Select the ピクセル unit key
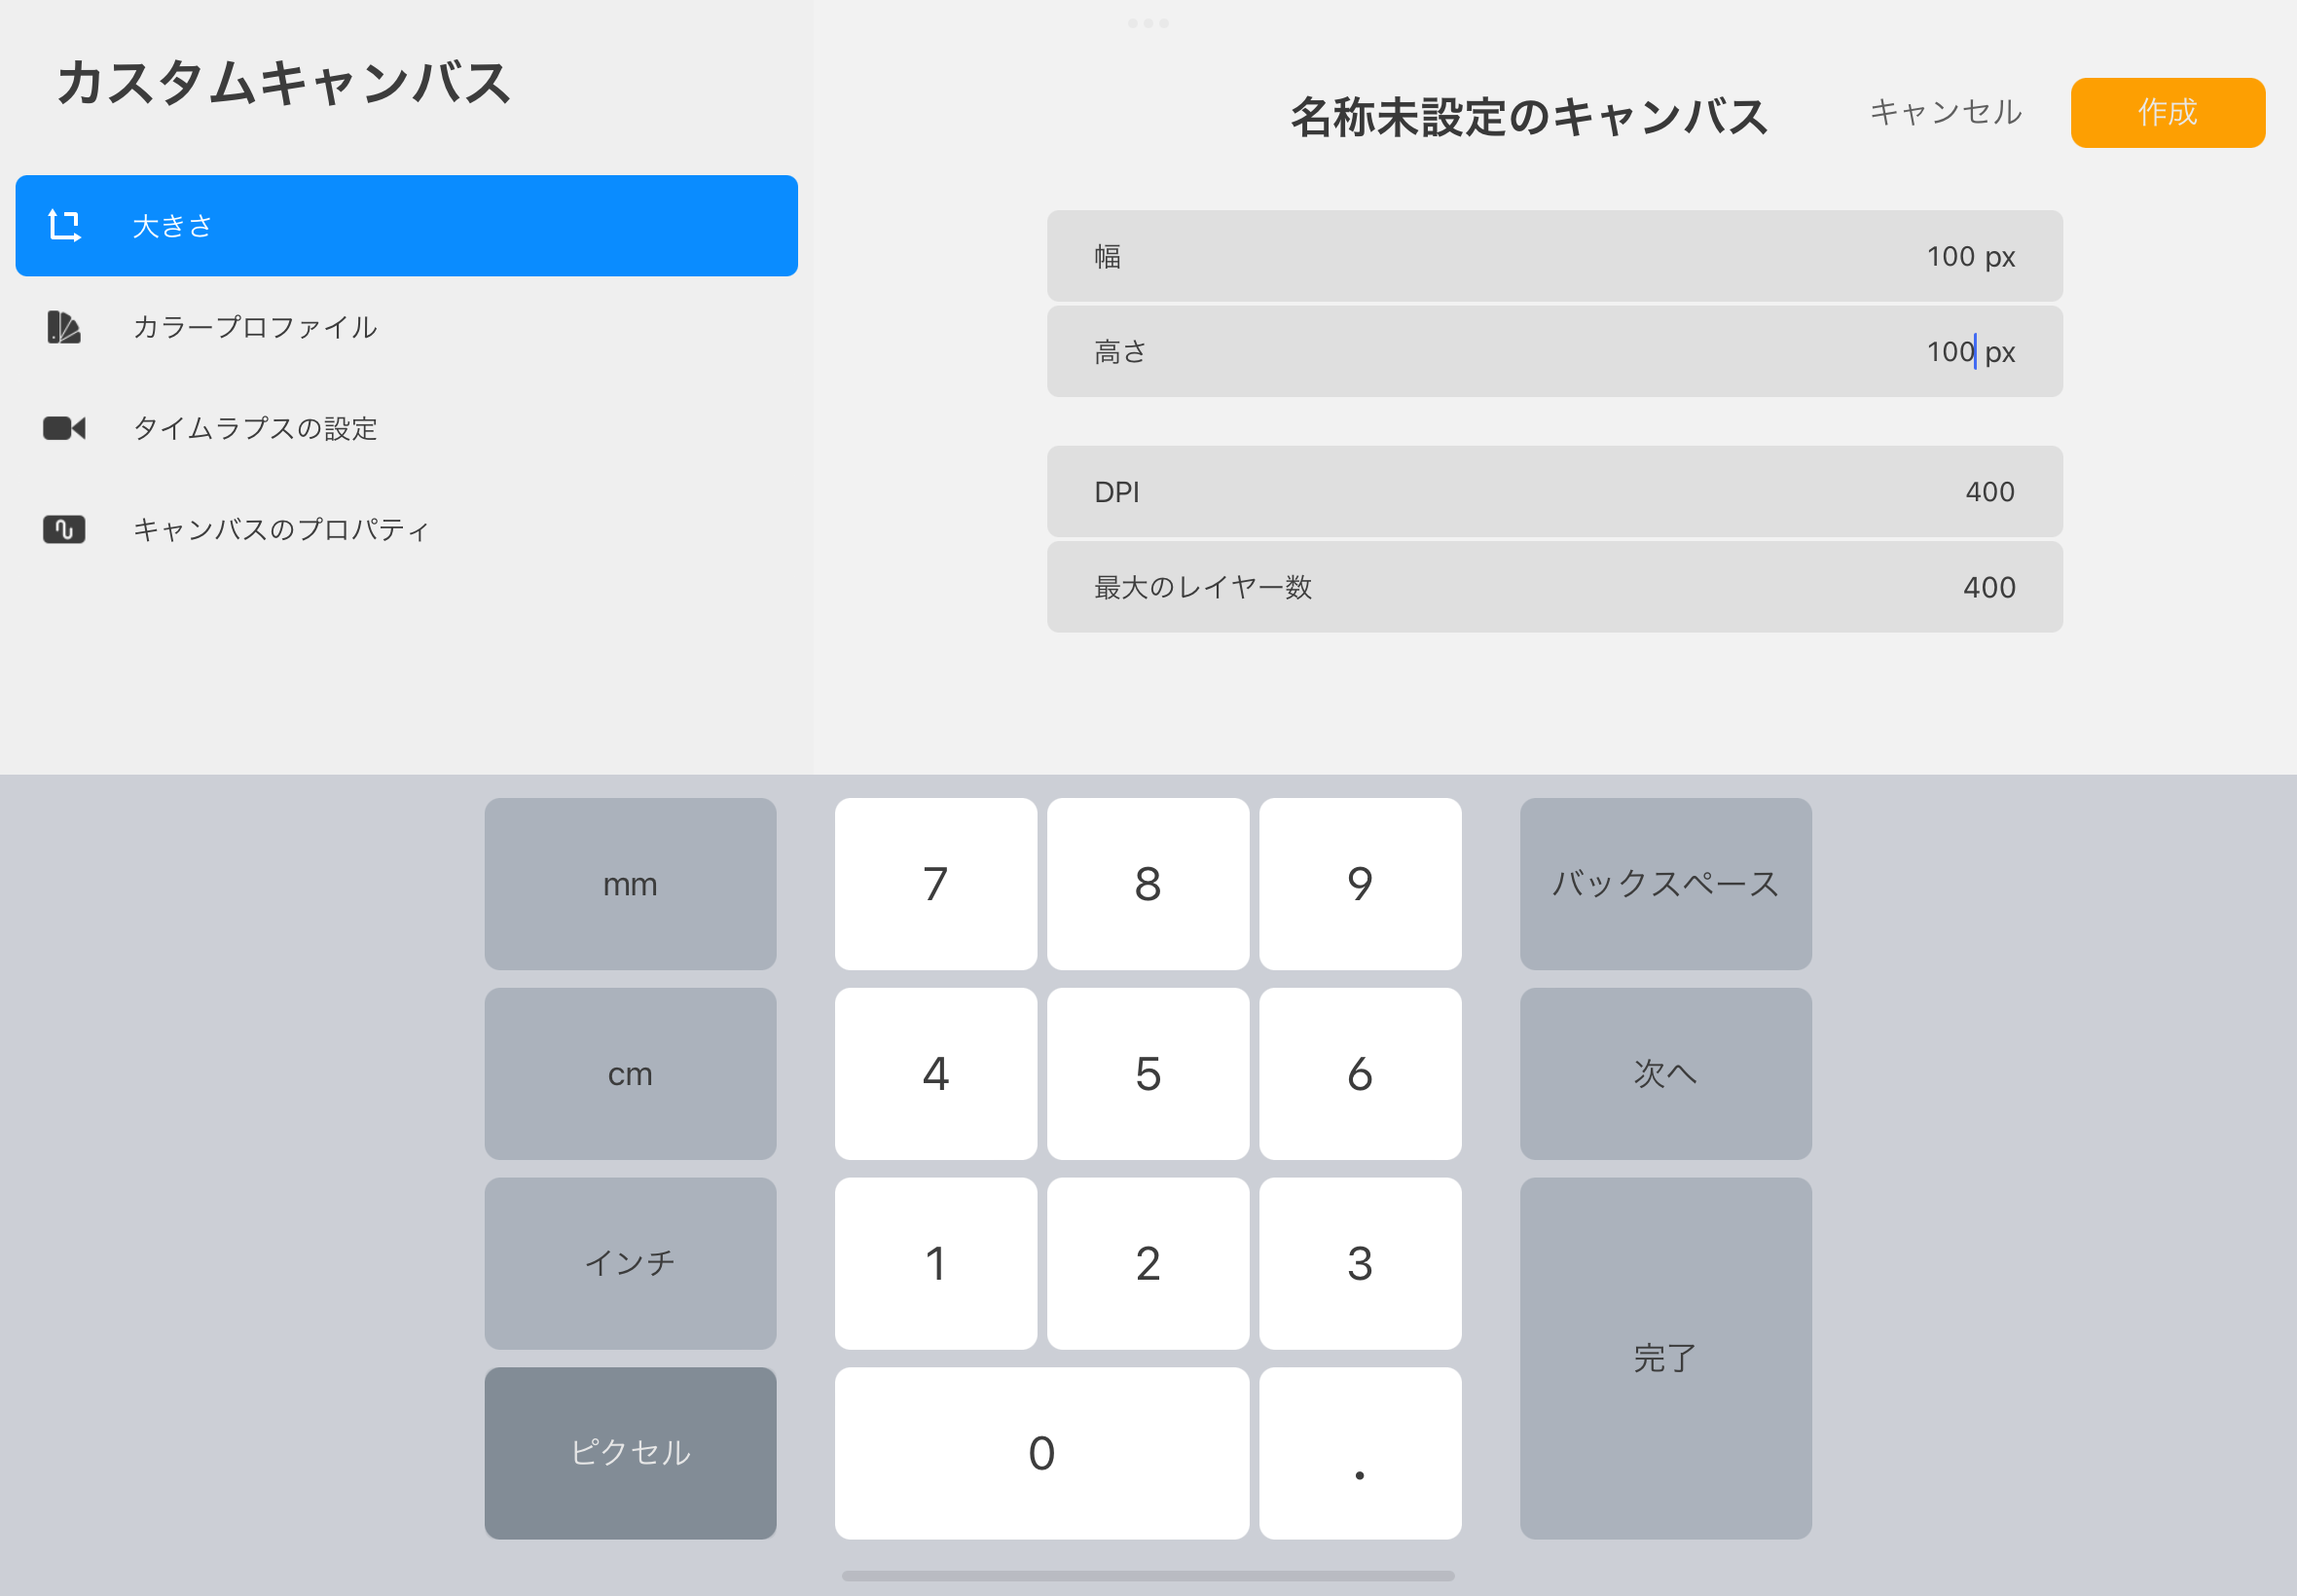Image resolution: width=2297 pixels, height=1596 pixels. [x=630, y=1453]
